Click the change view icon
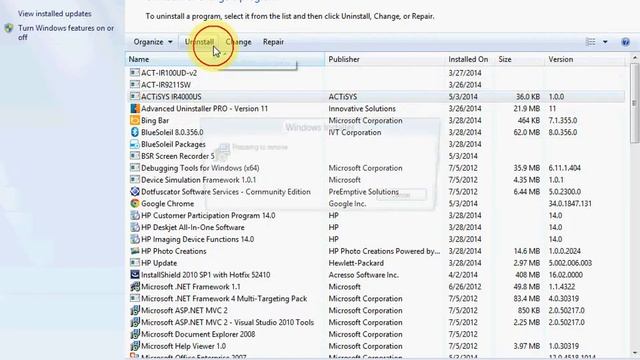 tap(591, 42)
